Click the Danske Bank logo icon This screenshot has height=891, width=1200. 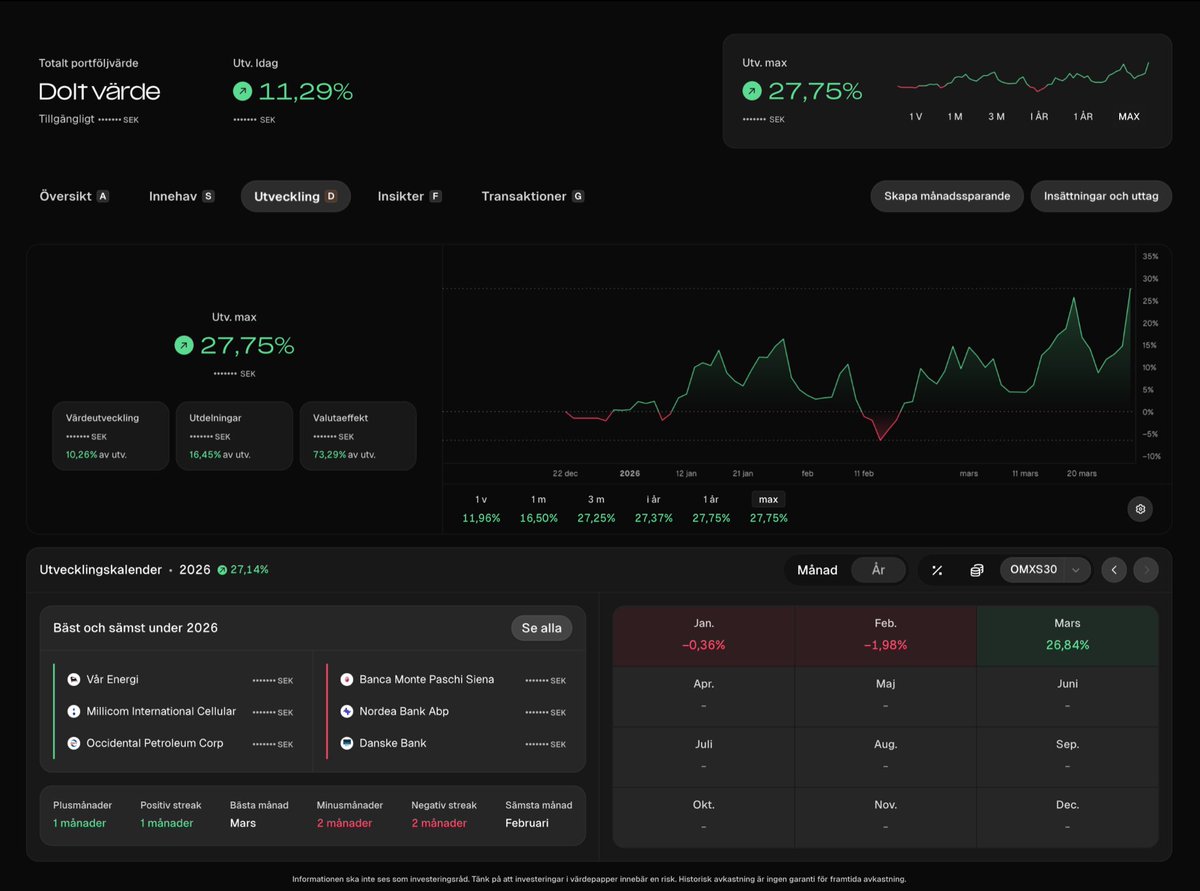point(347,744)
